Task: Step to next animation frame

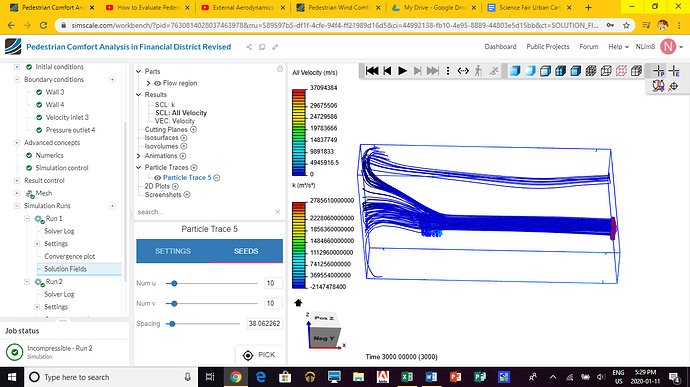Action: coord(417,71)
